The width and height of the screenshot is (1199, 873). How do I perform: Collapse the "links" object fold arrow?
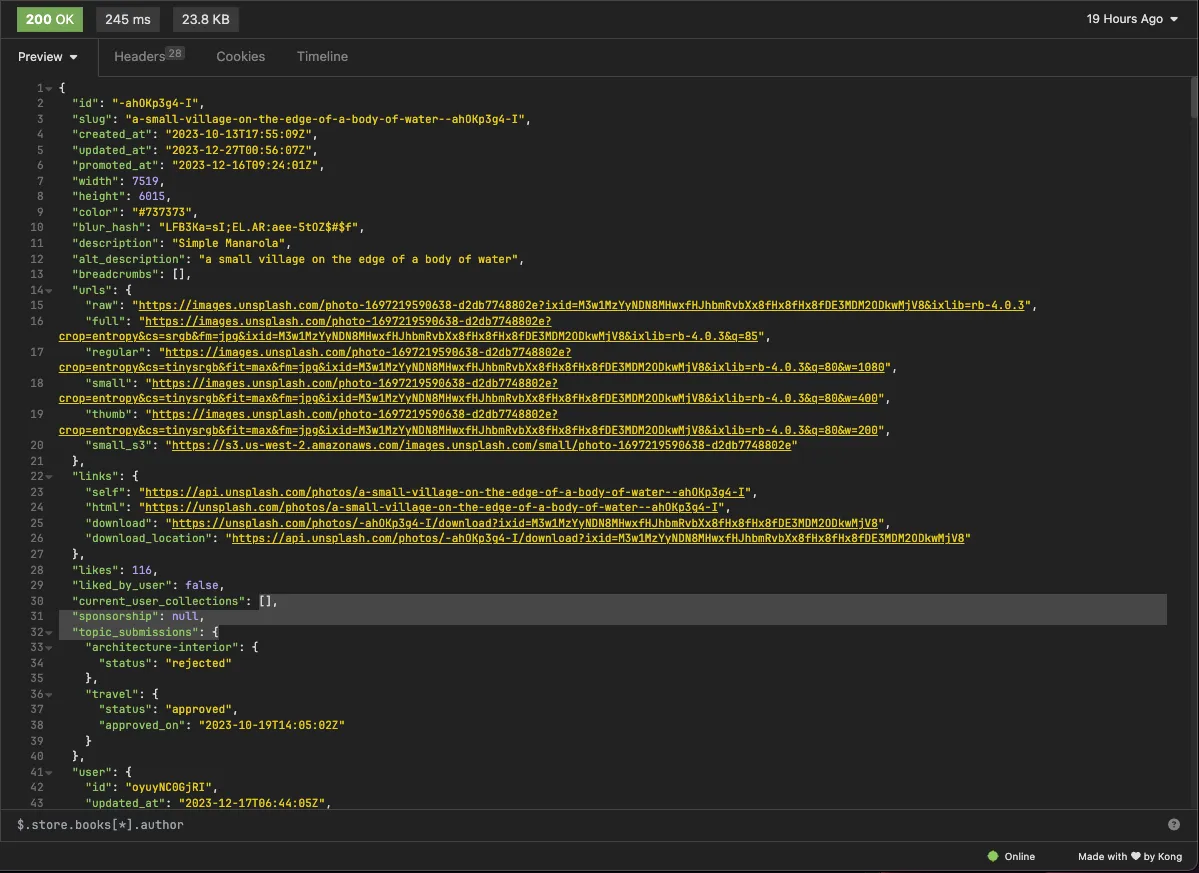click(49, 476)
